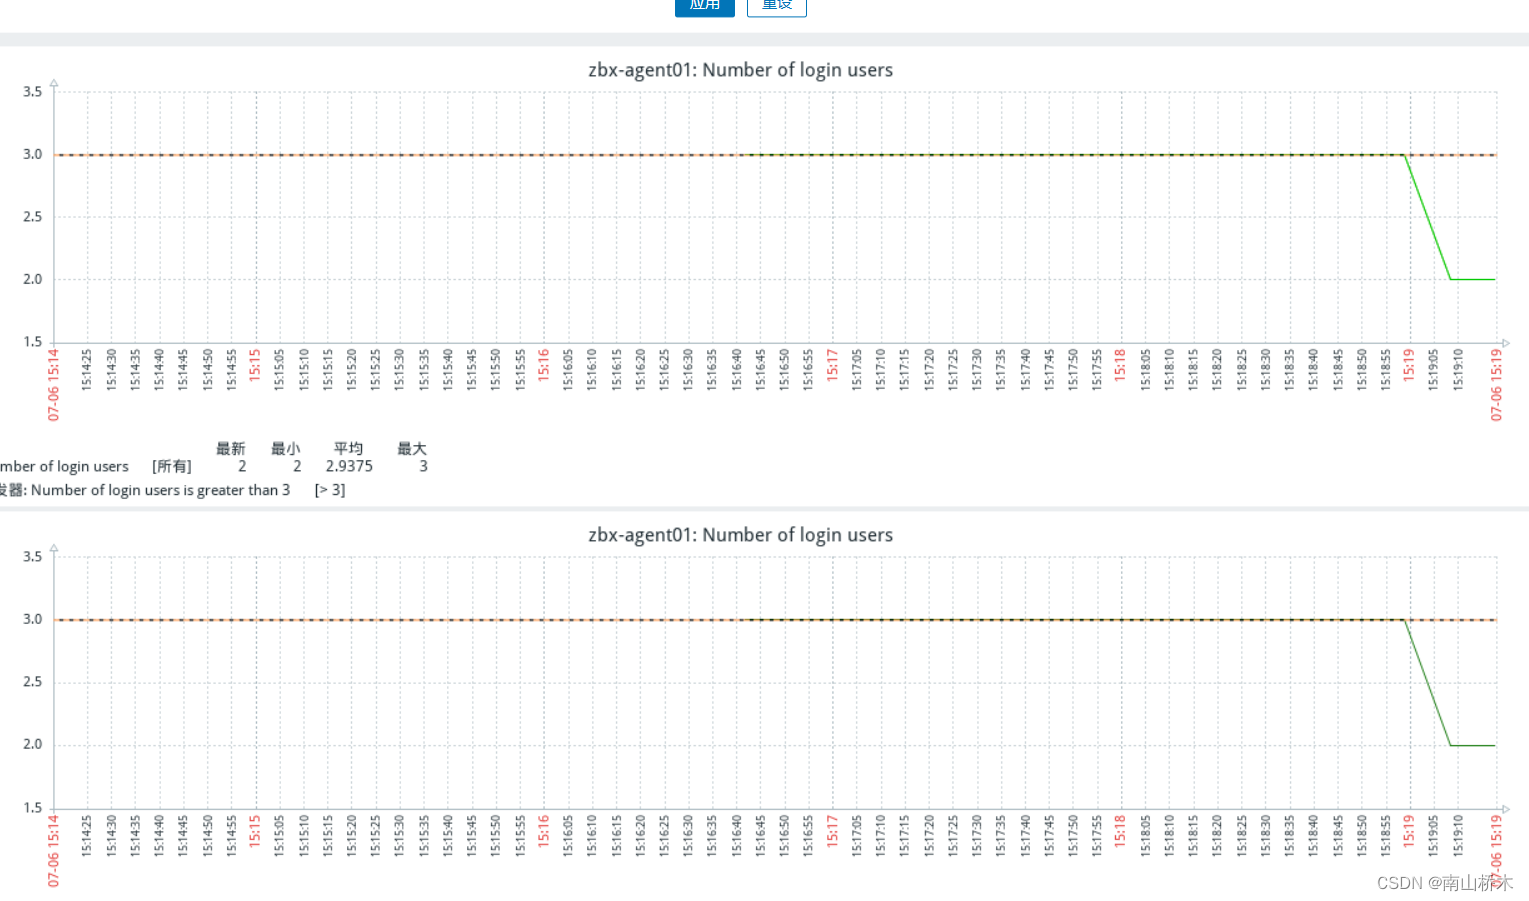The height and width of the screenshot is (901, 1529).
Task: Click the 重设 reset button
Action: coord(777,6)
